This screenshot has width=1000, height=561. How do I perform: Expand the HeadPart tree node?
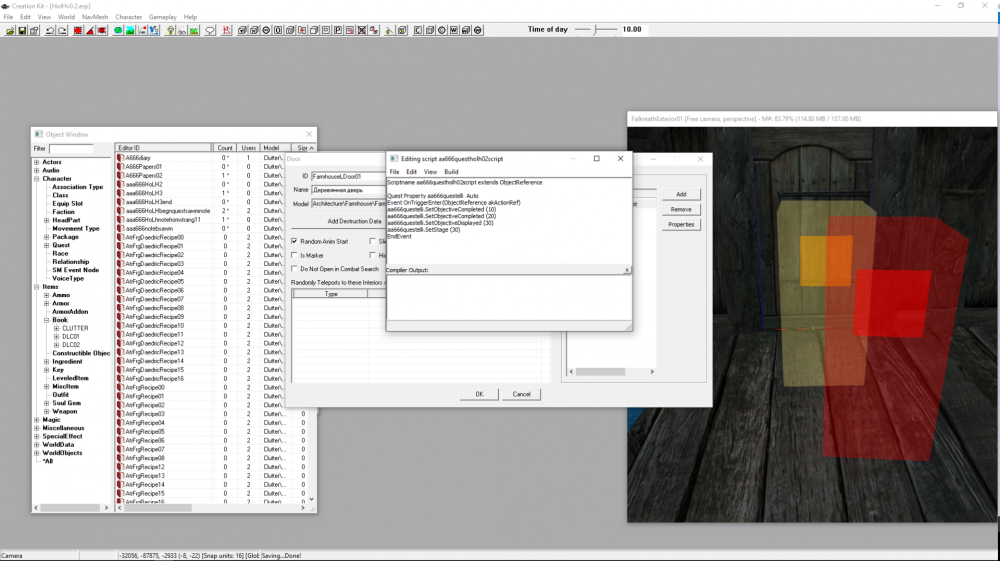click(47, 220)
